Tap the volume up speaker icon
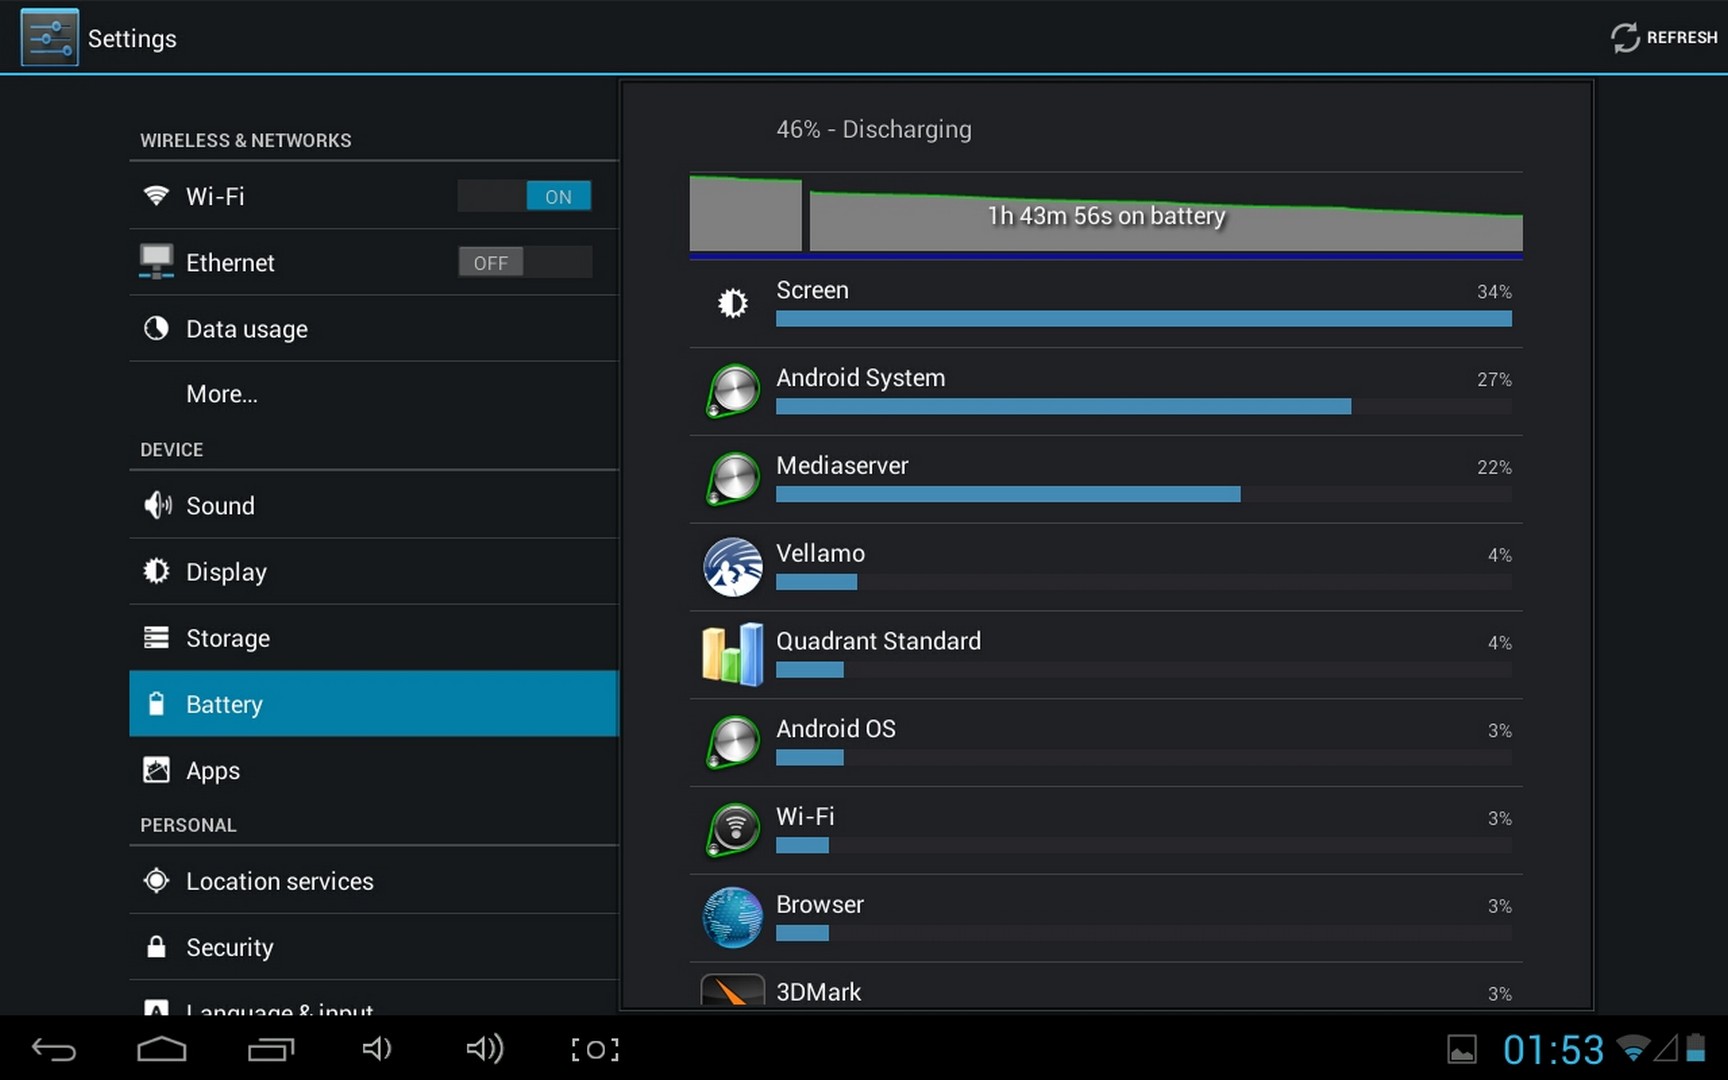The width and height of the screenshot is (1728, 1080). (x=485, y=1049)
